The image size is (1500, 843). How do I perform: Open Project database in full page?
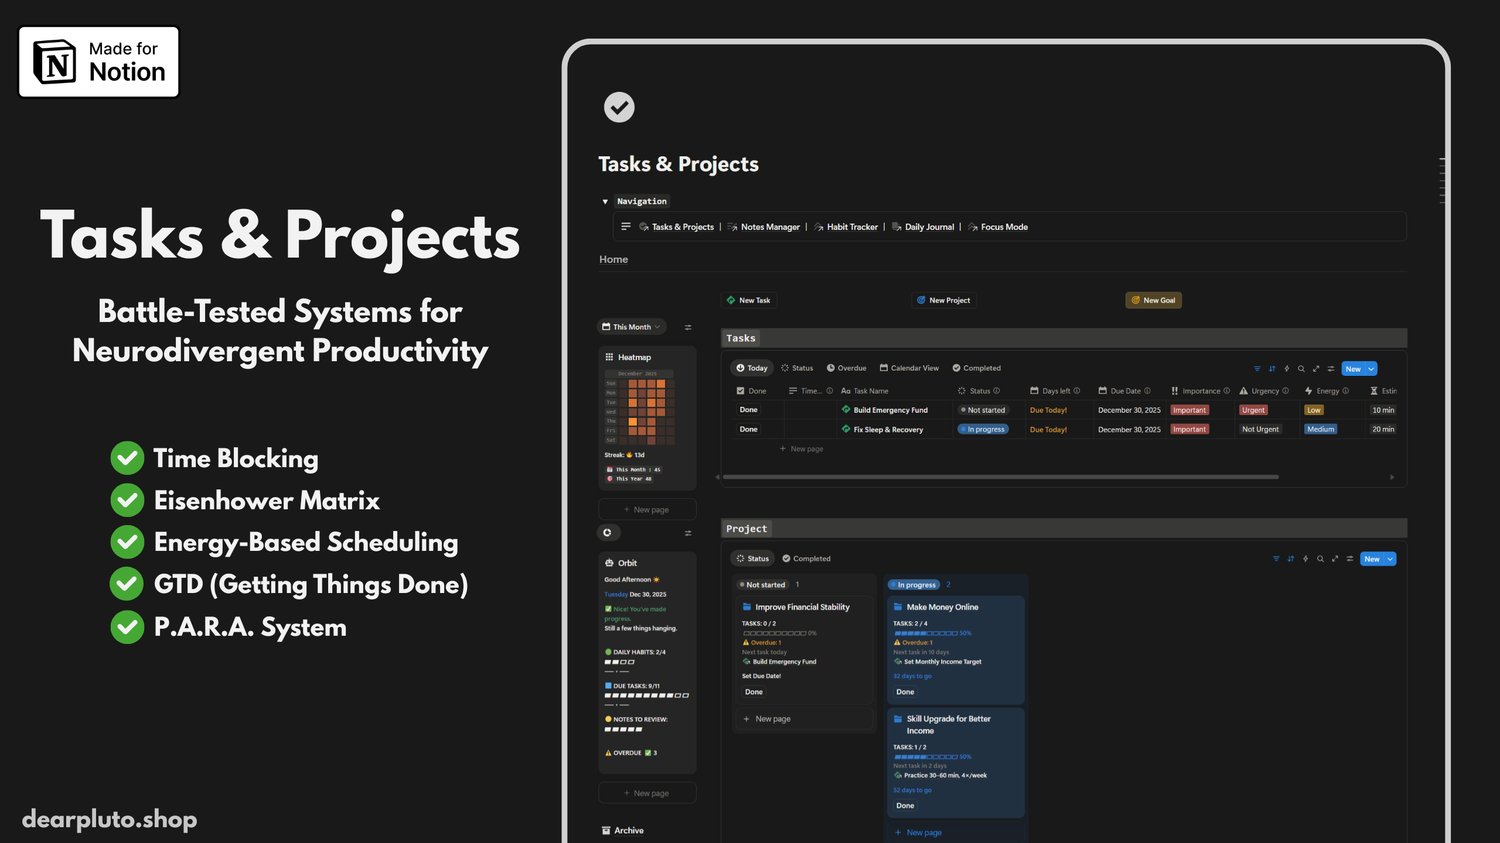[1335, 559]
